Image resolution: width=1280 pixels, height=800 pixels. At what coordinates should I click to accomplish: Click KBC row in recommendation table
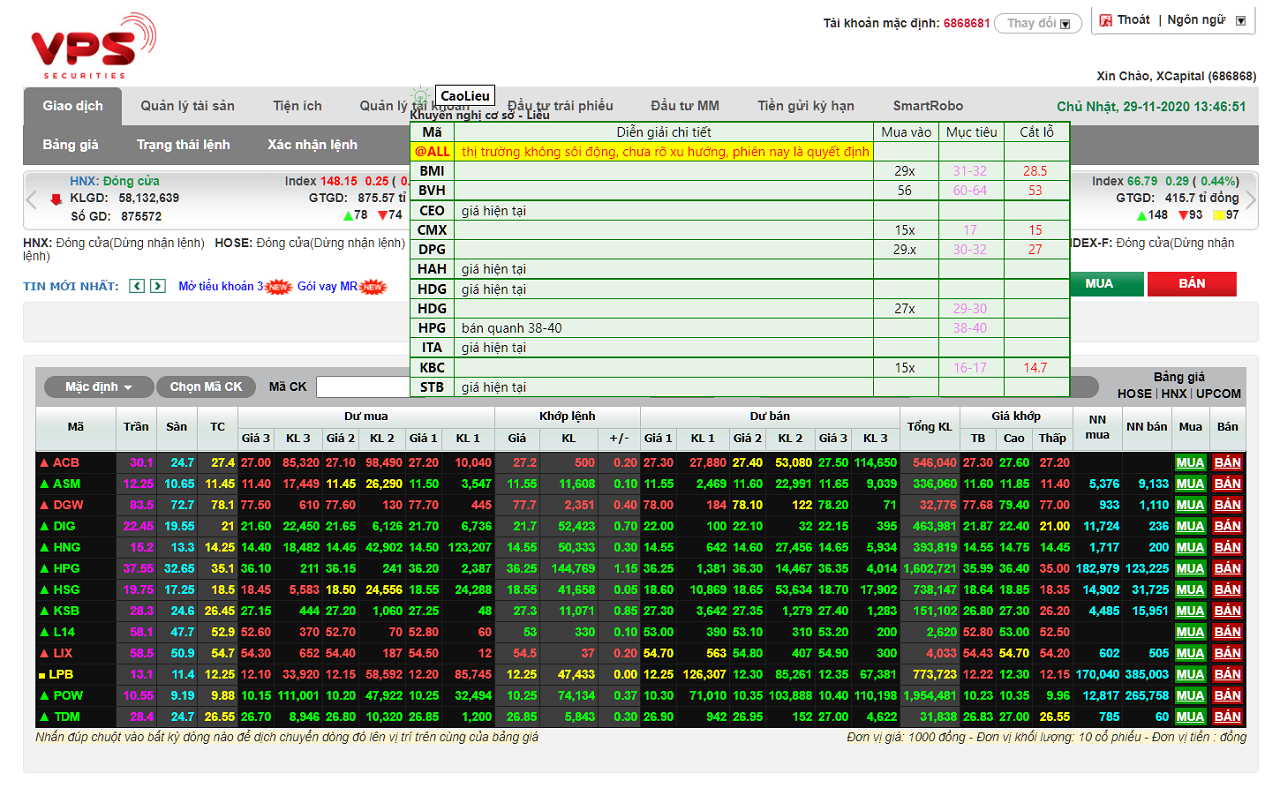tap(739, 368)
